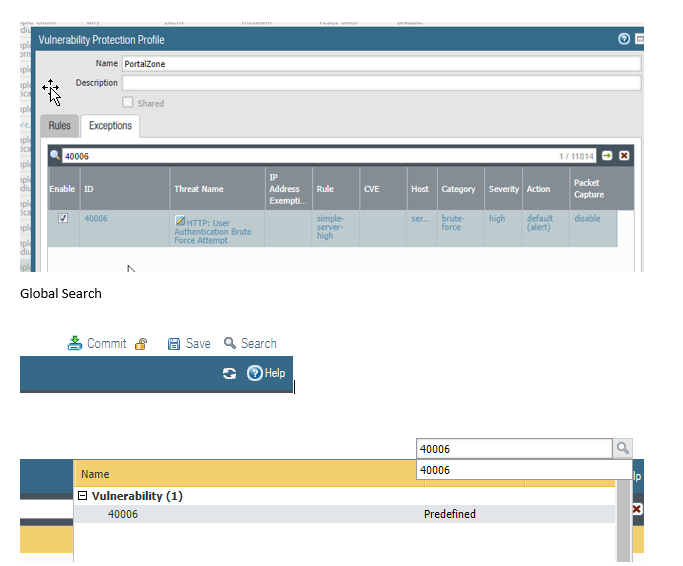Click the Enable column header
Image resolution: width=683 pixels, height=566 pixels.
(64, 189)
